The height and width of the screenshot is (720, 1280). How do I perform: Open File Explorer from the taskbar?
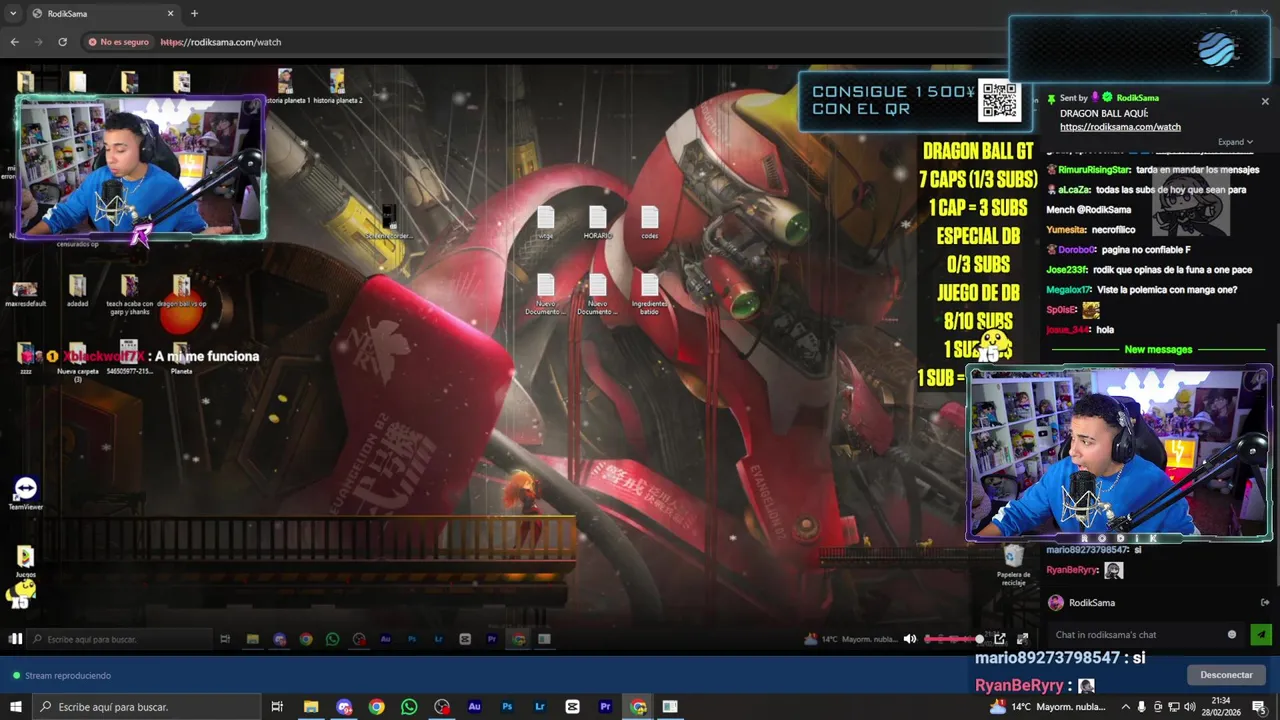[311, 707]
